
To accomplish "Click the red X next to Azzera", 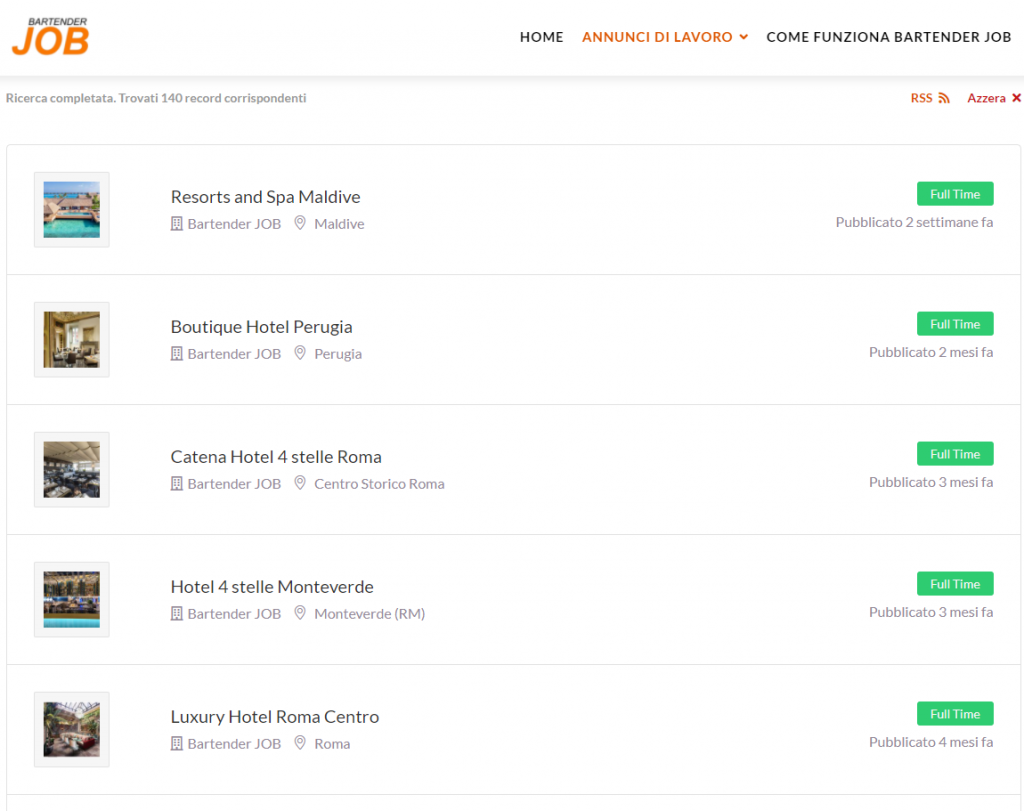I will (x=1016, y=98).
